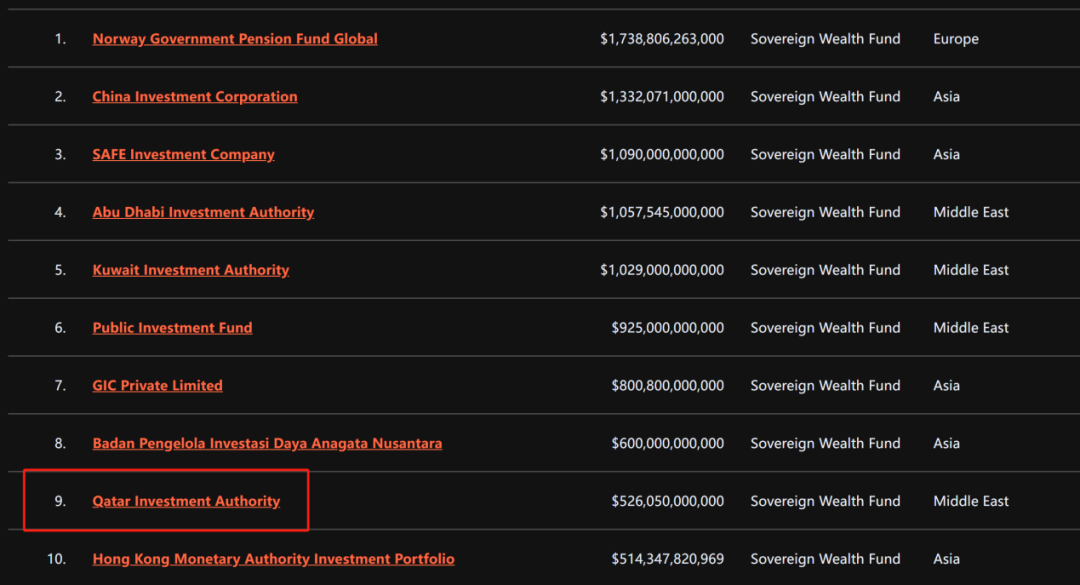Click Sovereign Wealth Fund type in Public Investment Fund row
1080x585 pixels.
click(825, 329)
